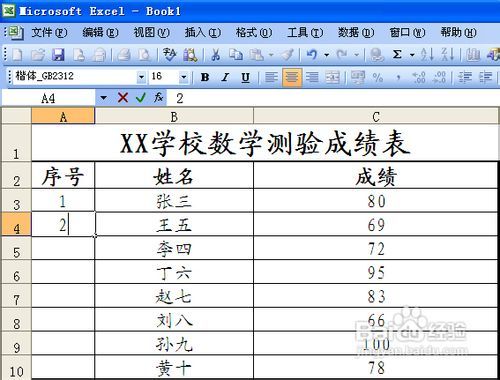500x380 pixels.
Task: Apply Comma style format
Action: 398,78
